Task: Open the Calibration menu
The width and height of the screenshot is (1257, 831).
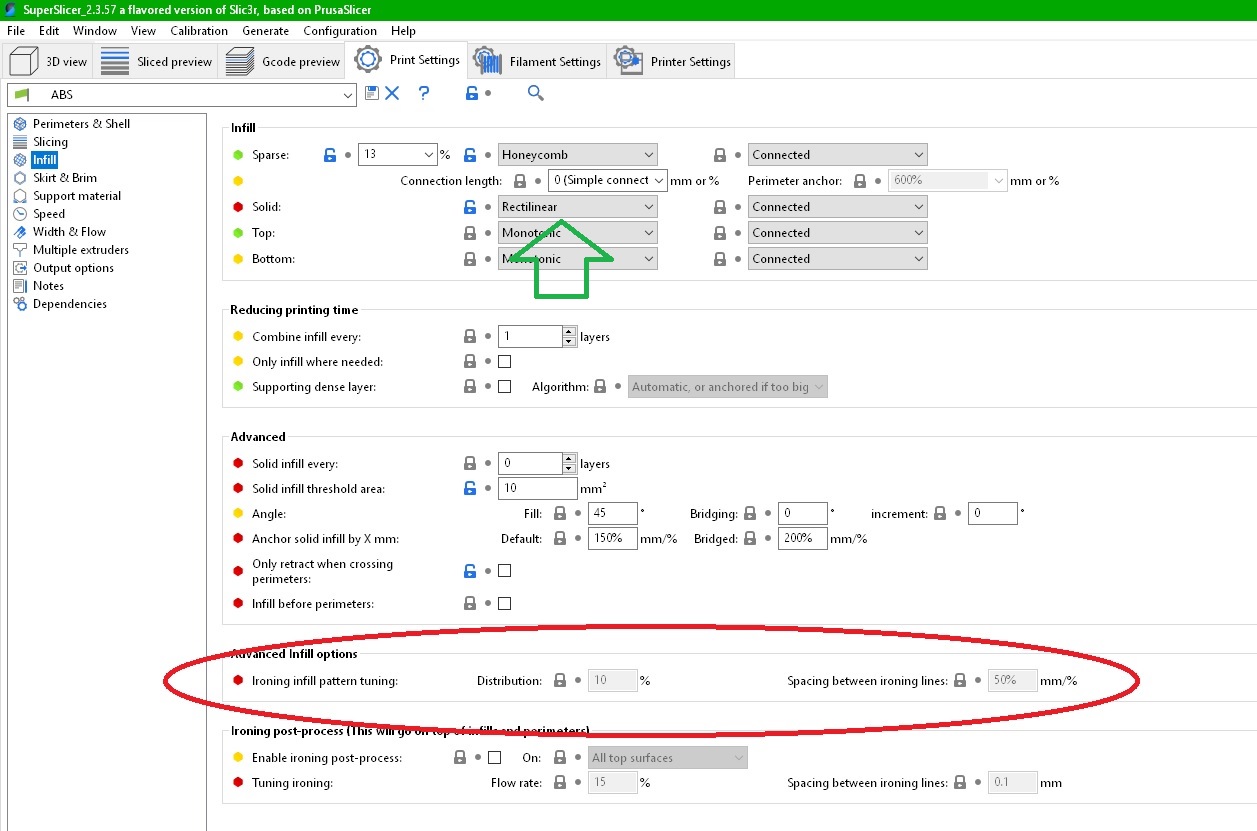Action: tap(199, 31)
